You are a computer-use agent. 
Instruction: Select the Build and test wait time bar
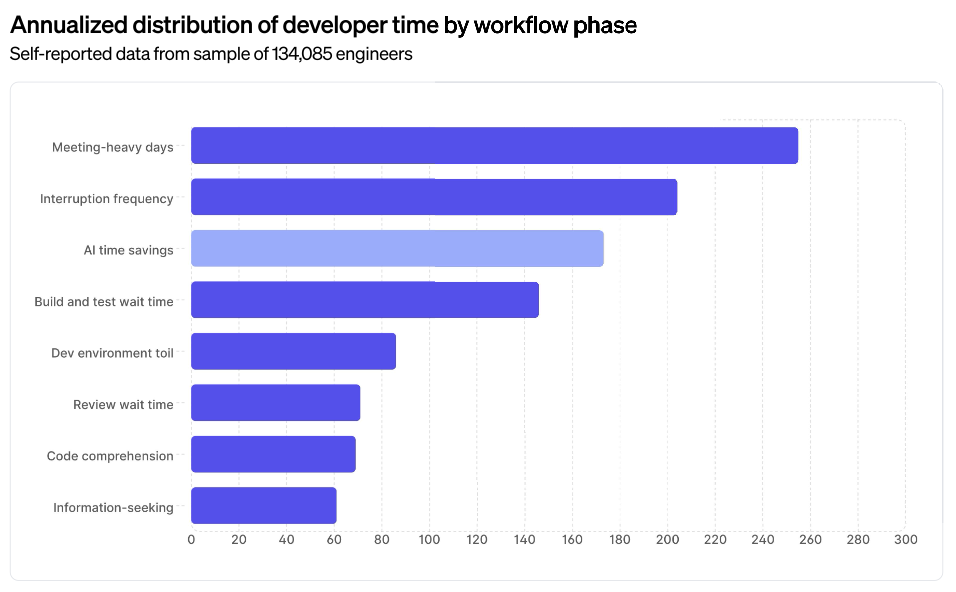click(365, 300)
